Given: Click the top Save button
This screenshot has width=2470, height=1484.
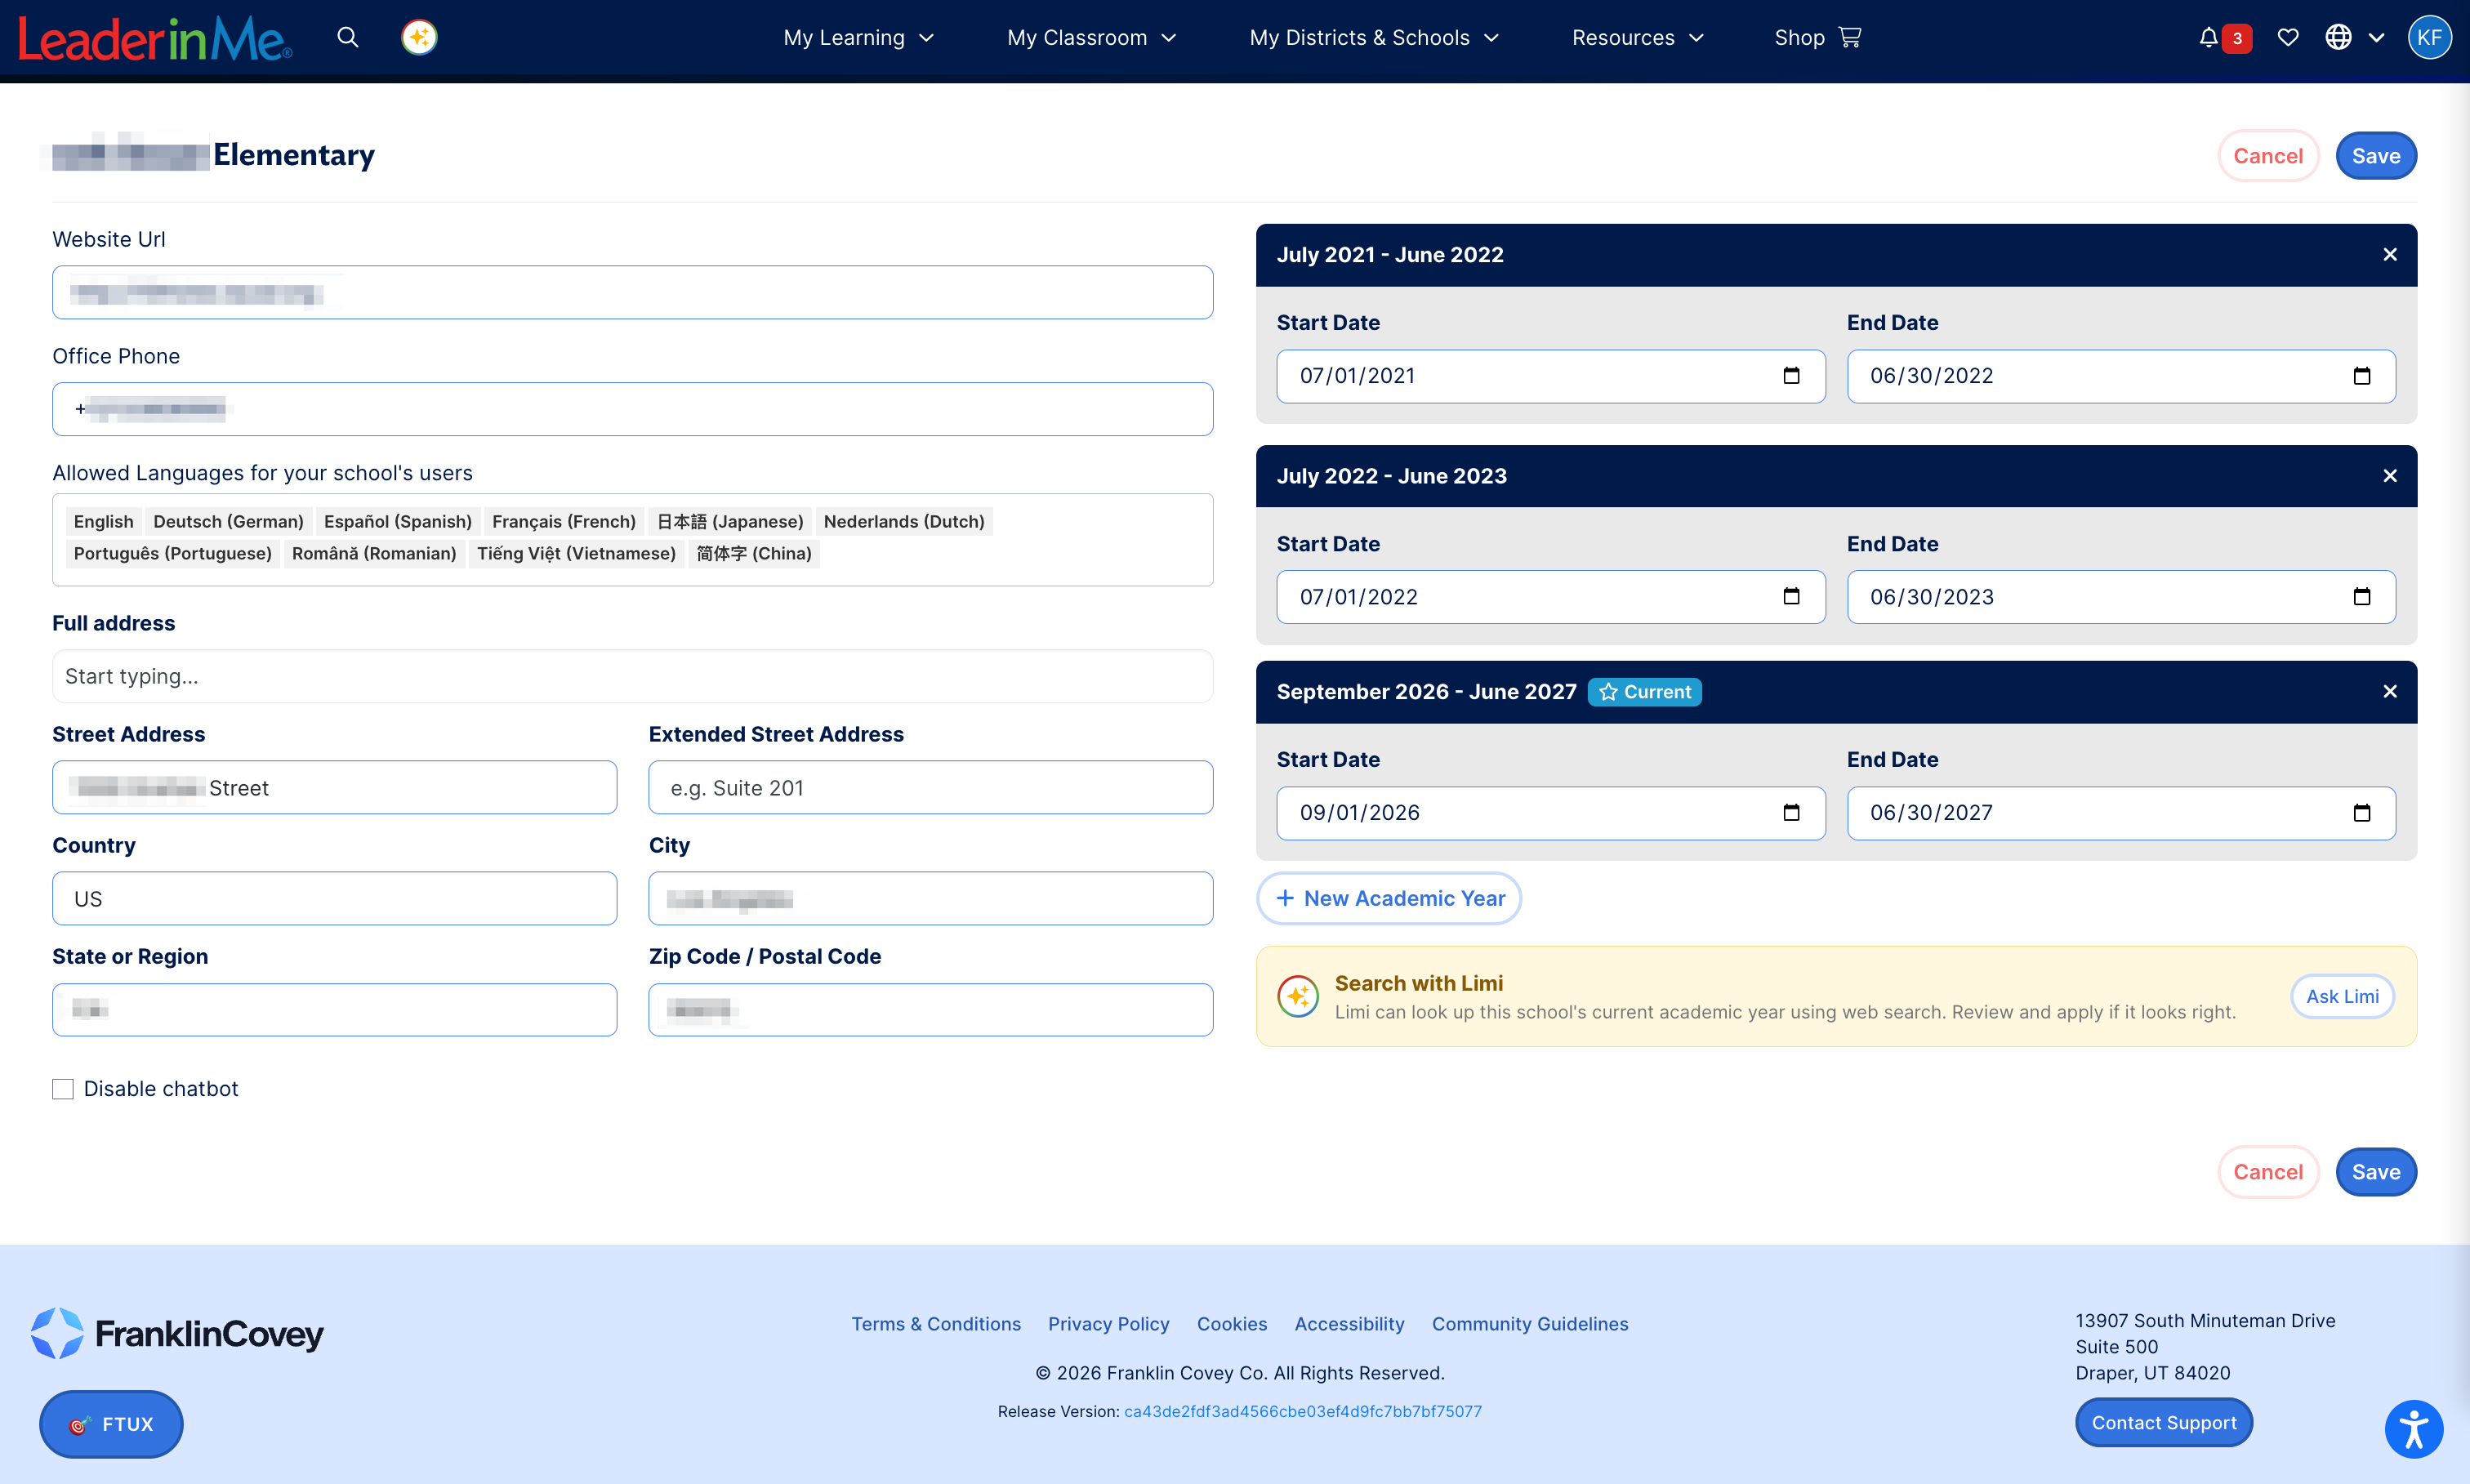Looking at the screenshot, I should coord(2376,156).
